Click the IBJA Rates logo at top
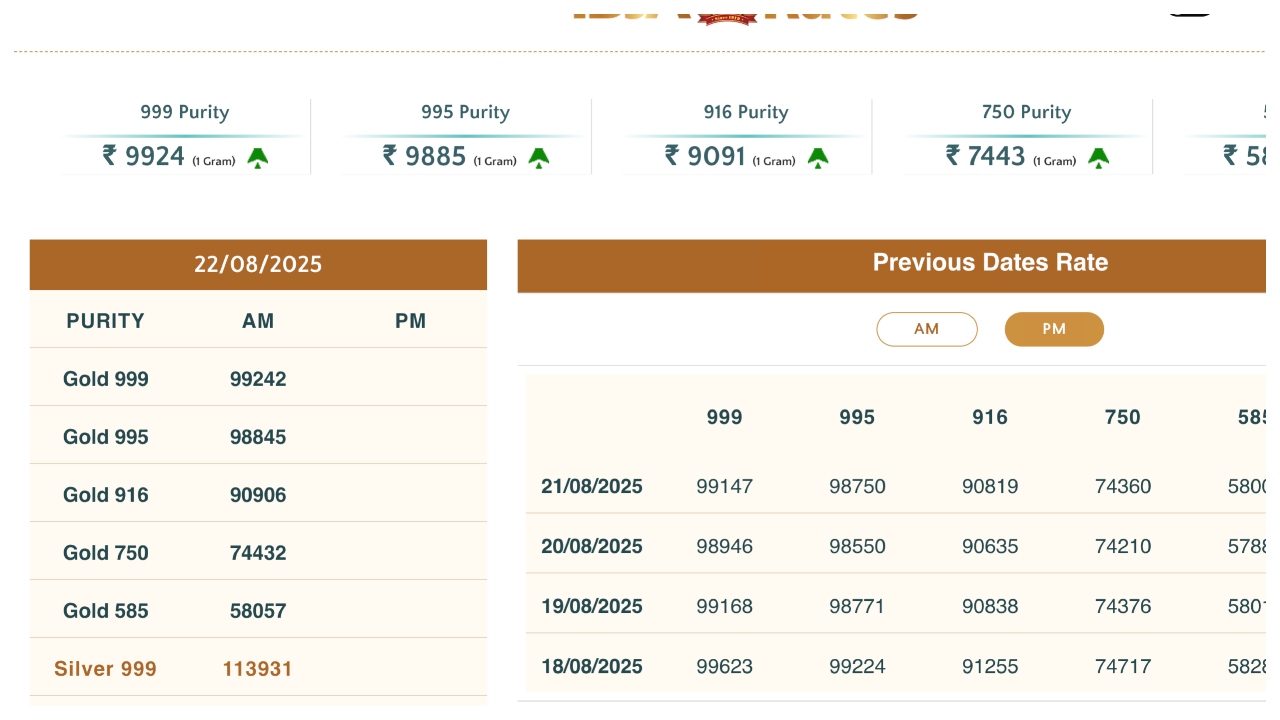 coord(745,12)
